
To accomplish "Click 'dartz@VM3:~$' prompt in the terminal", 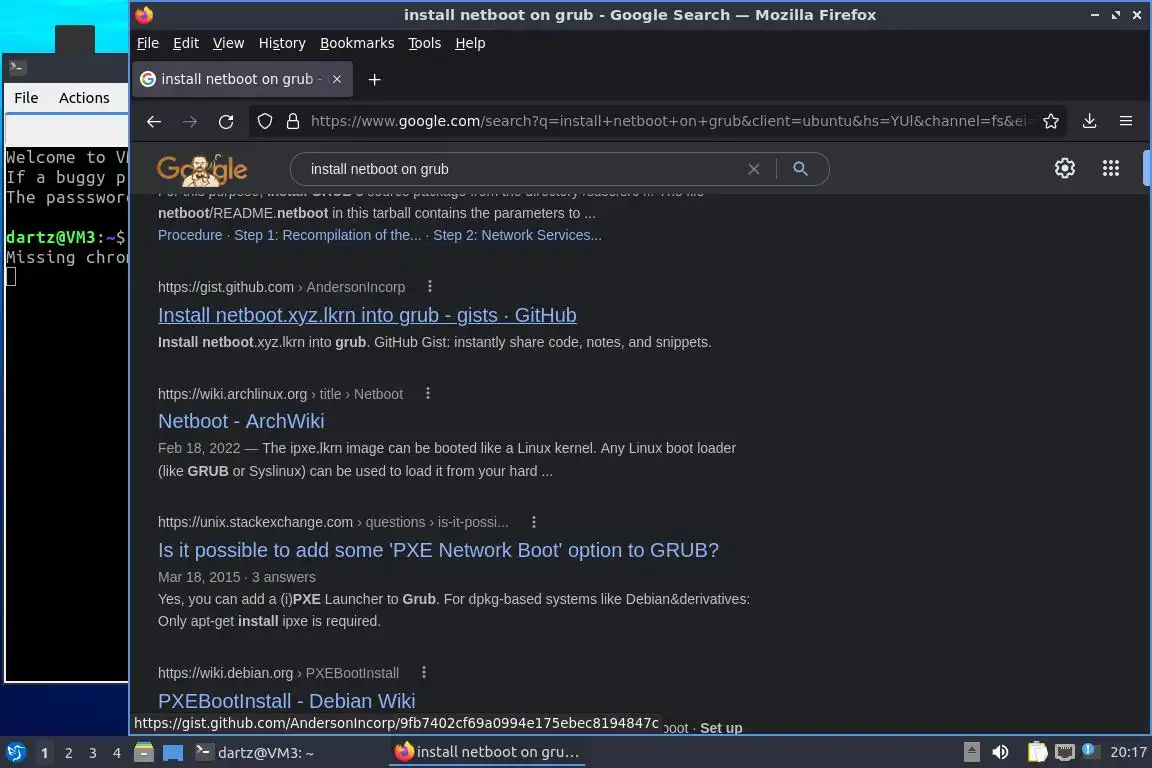I will pos(65,237).
